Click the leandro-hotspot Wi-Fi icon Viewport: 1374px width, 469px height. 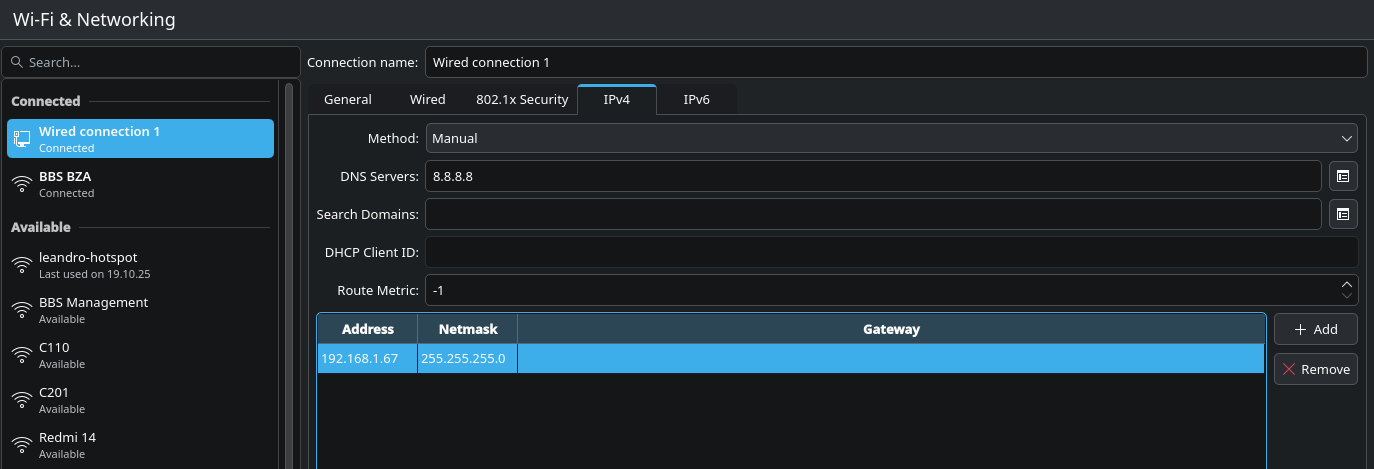tap(22, 265)
